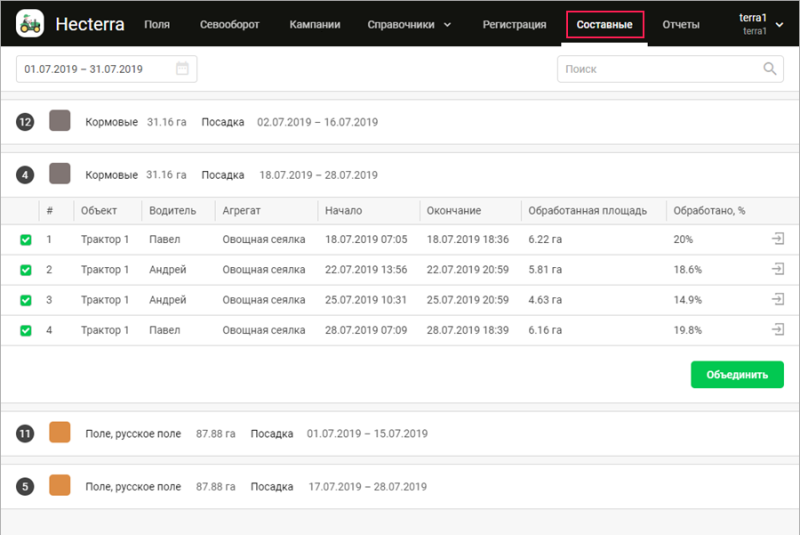The width and height of the screenshot is (800, 535).
Task: Deselect the checkbox in row 4
Action: 26,330
